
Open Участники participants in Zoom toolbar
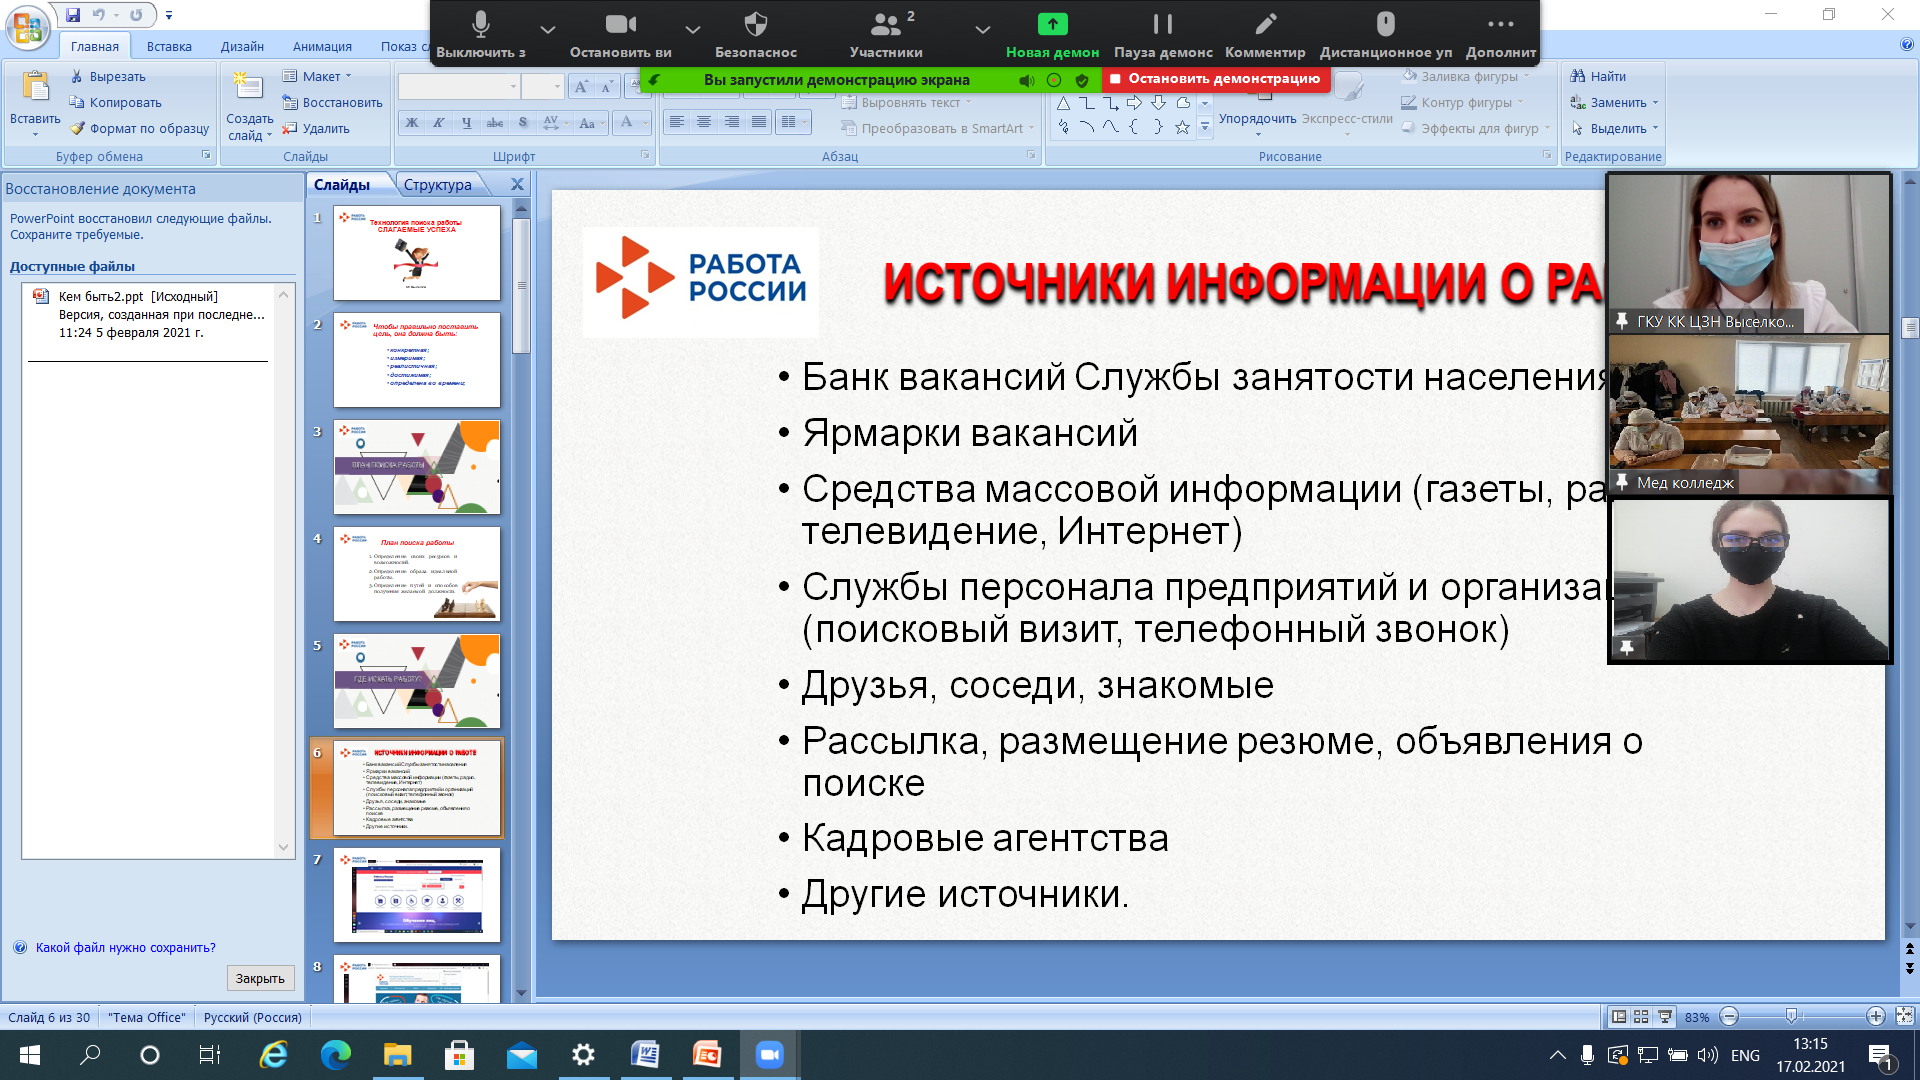point(886,34)
